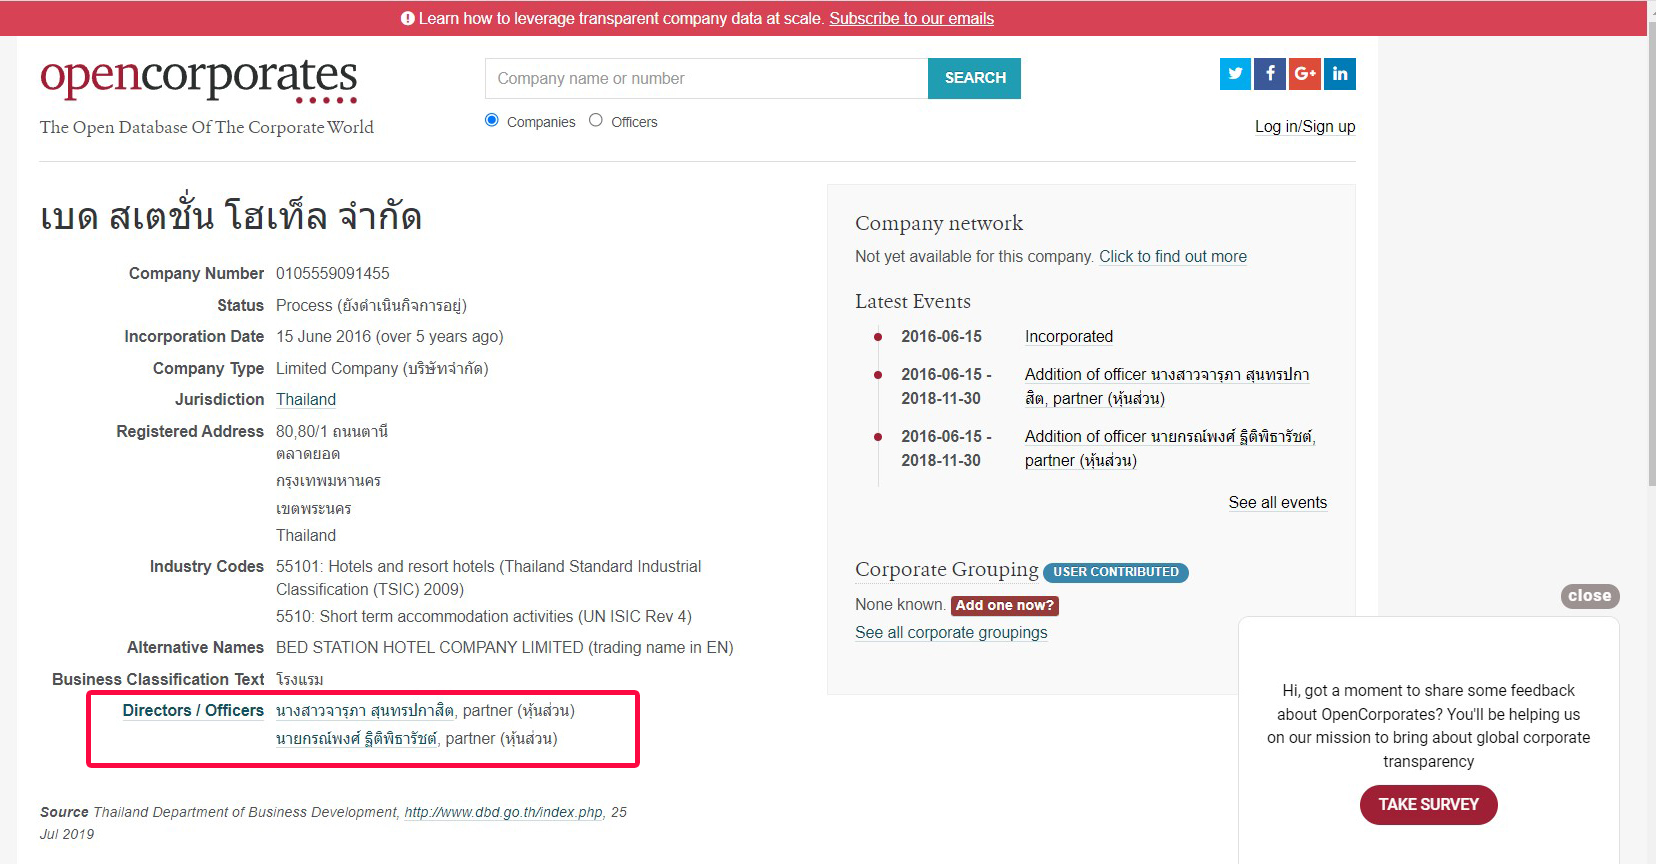Dismiss the feedback popup with close
Screen dimensions: 1656x864
pos(1589,596)
